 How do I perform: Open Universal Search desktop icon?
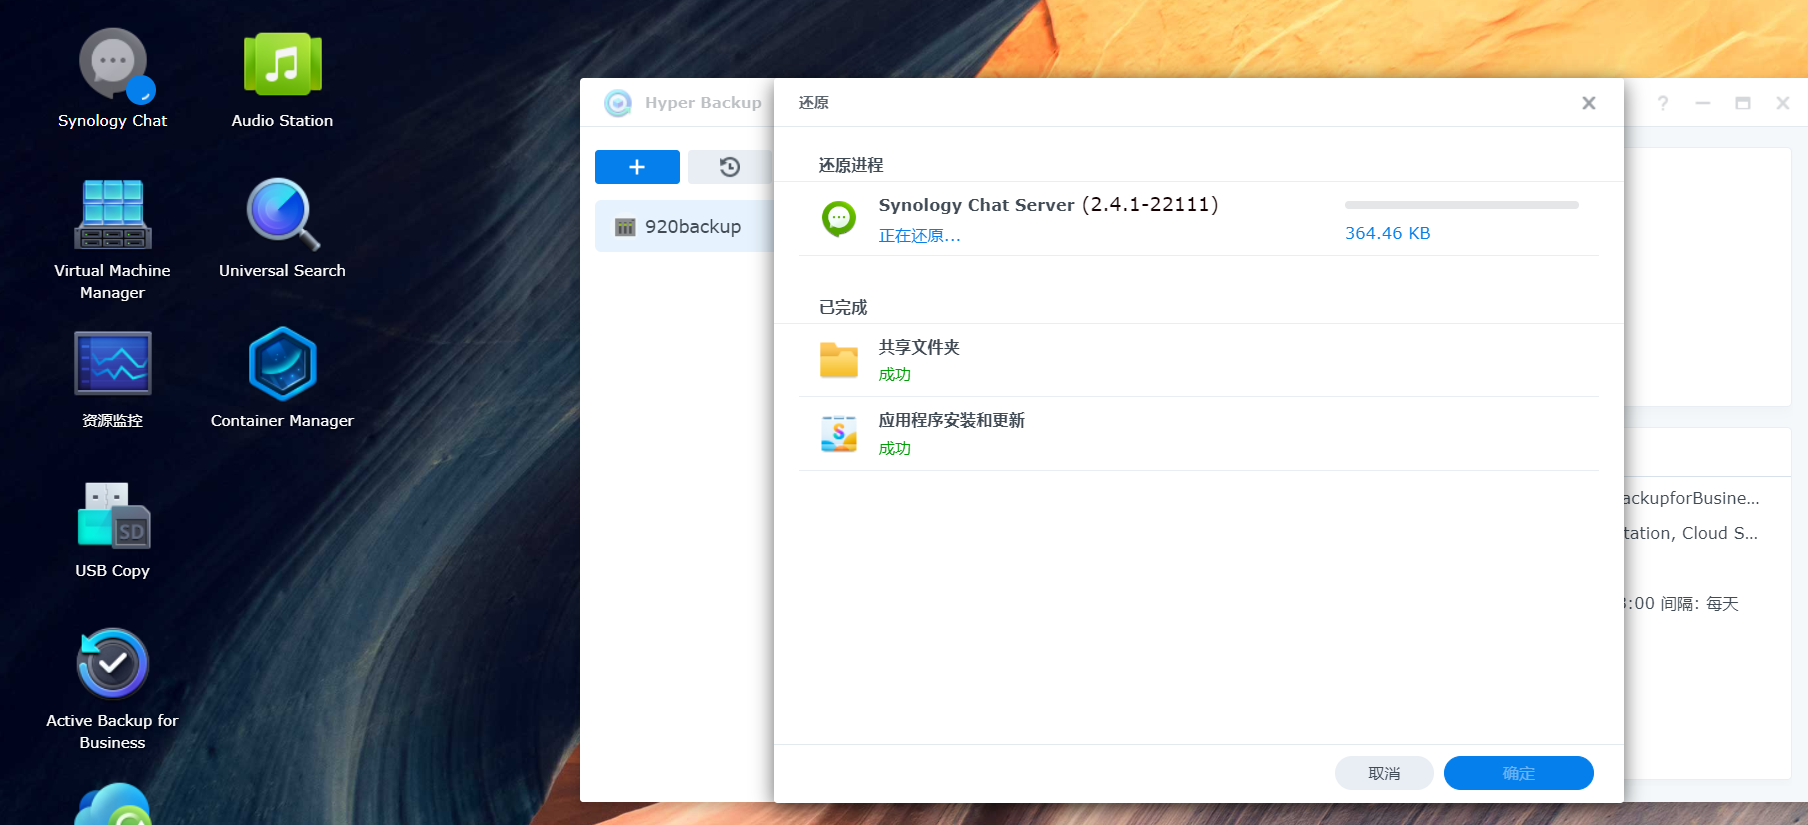(x=283, y=214)
